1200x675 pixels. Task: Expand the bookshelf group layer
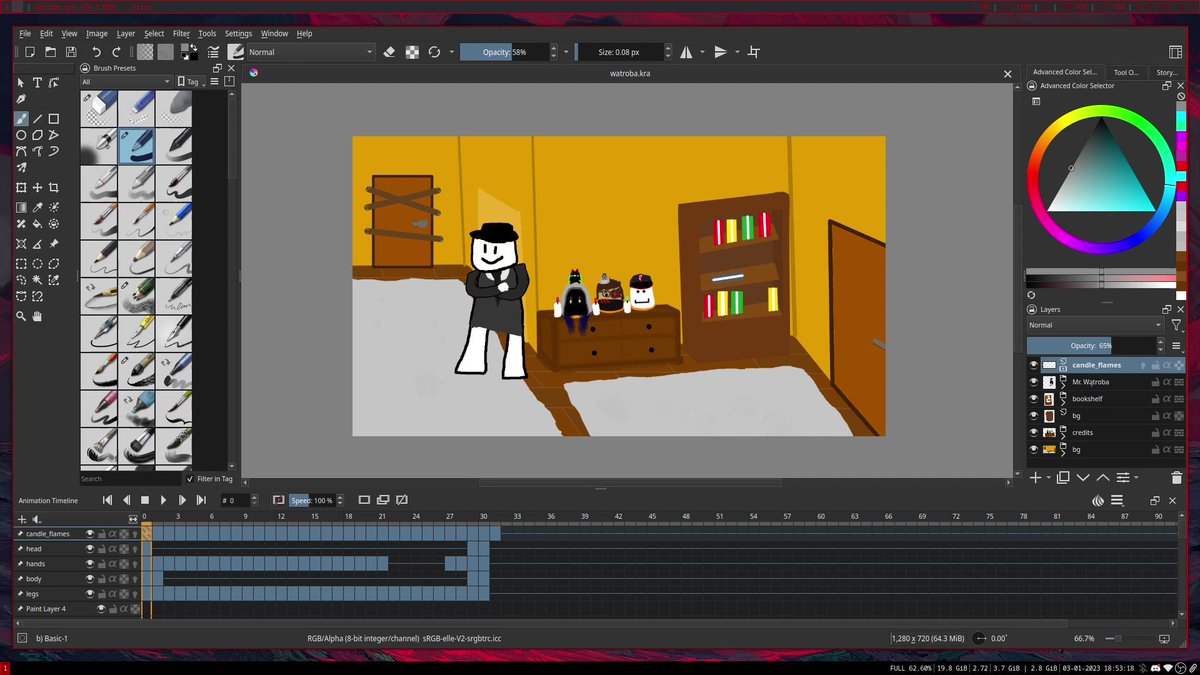tap(1063, 403)
